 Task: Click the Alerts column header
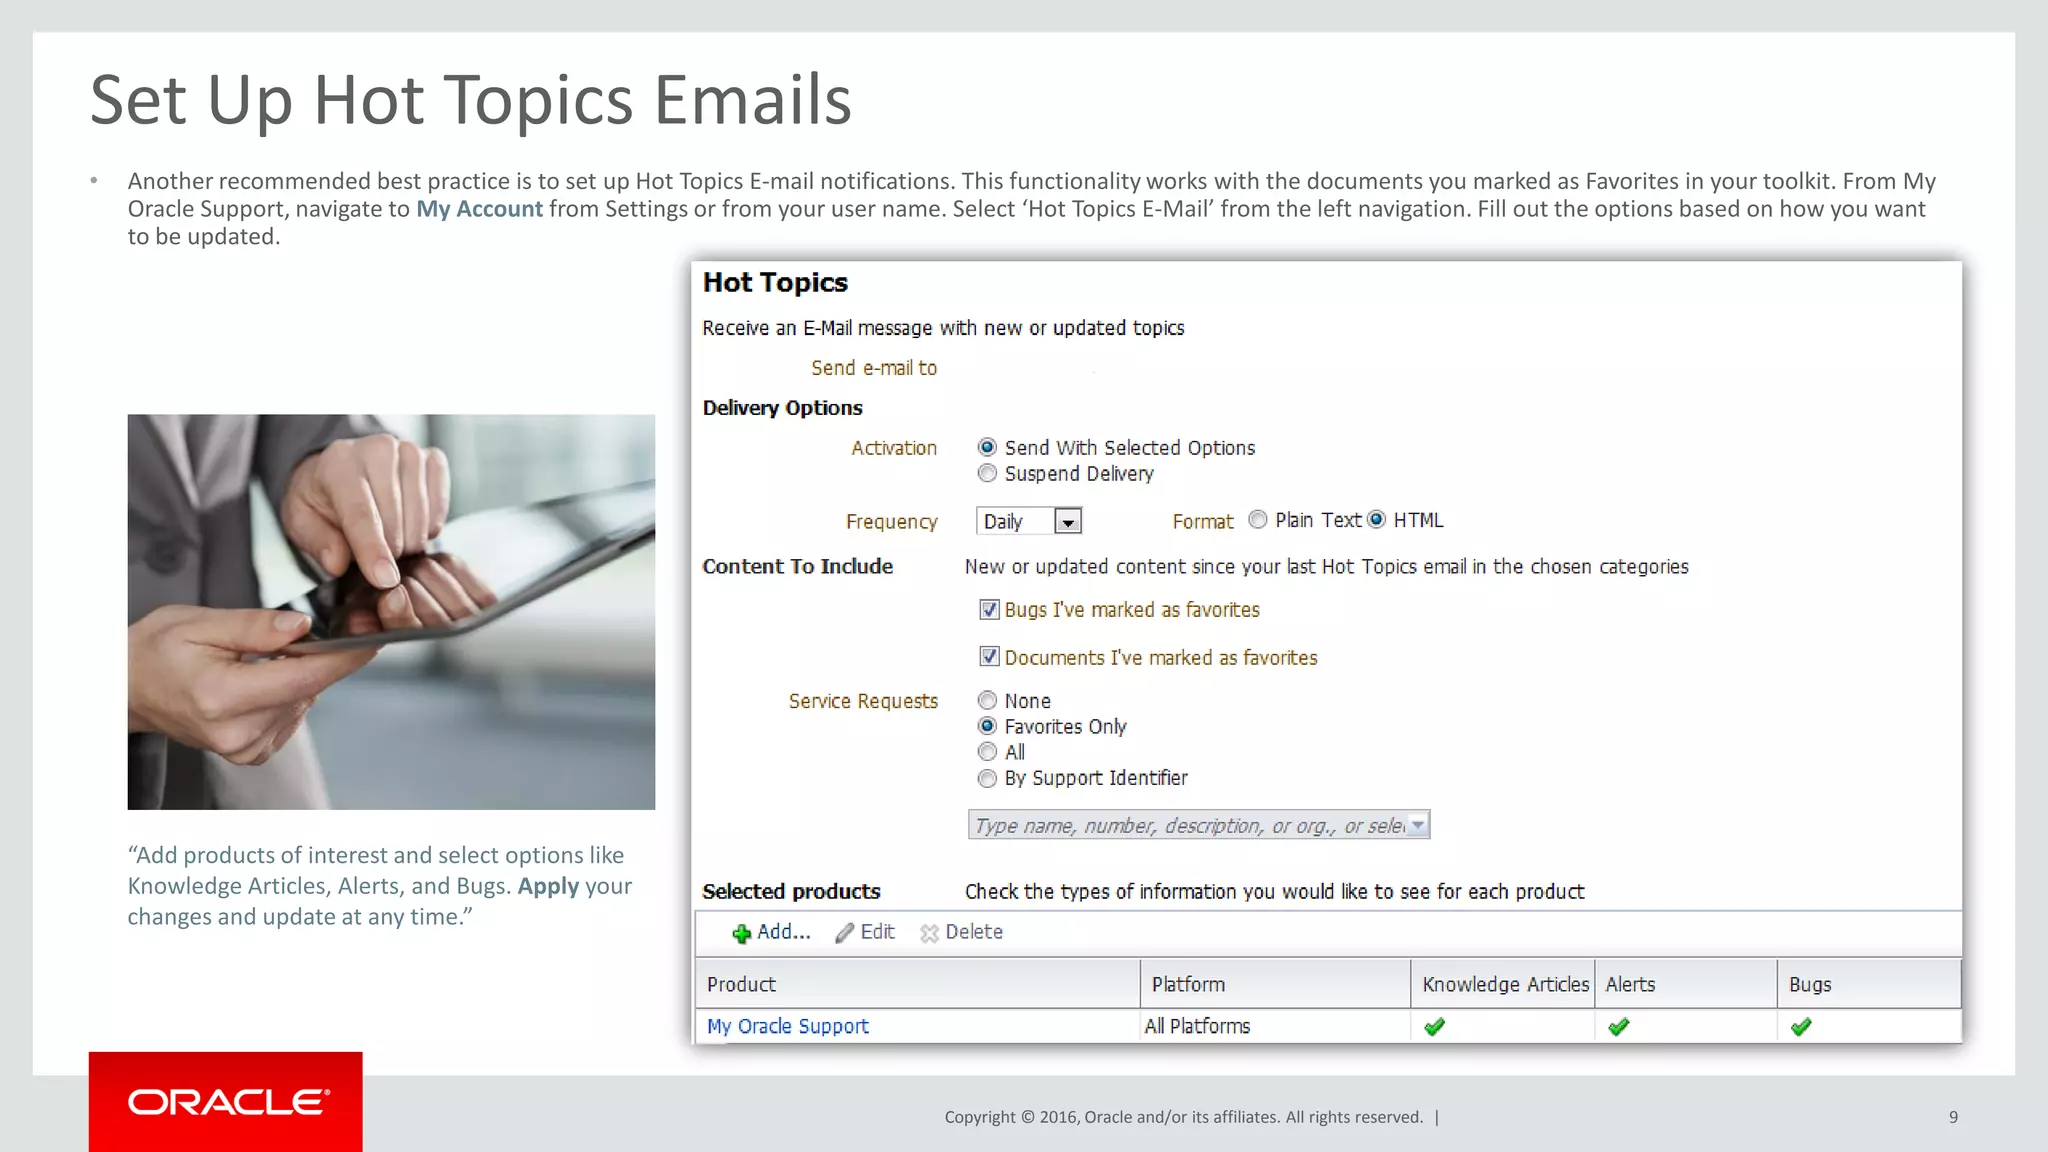click(1686, 984)
